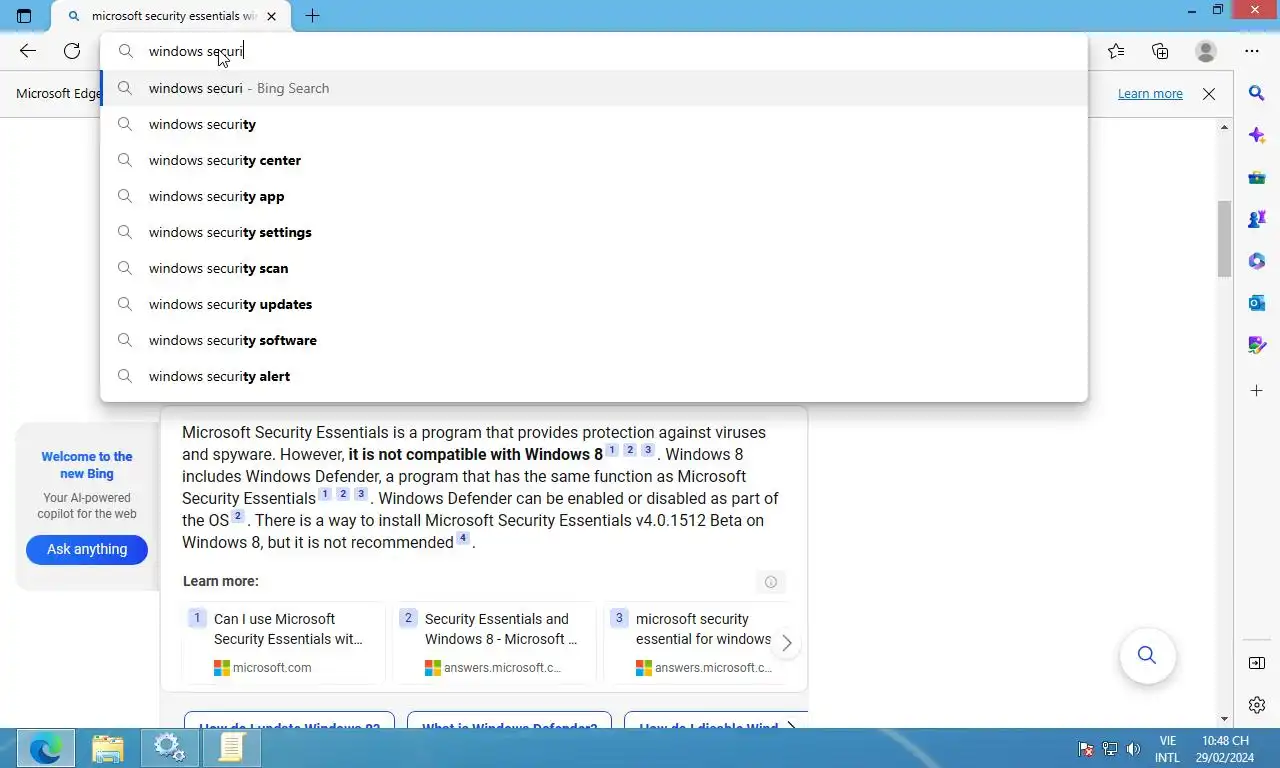Close the microsoft security essentials tab
The width and height of the screenshot is (1280, 768).
(x=271, y=16)
